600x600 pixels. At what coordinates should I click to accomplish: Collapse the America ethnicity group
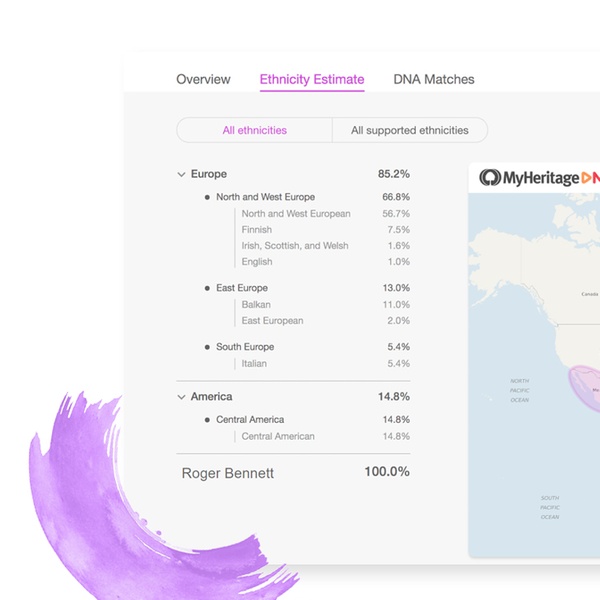(x=181, y=397)
